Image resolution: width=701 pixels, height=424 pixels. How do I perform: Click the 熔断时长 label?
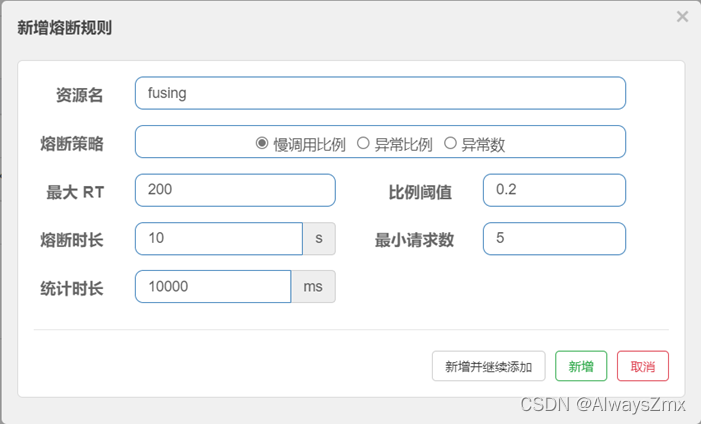pyautogui.click(x=72, y=240)
